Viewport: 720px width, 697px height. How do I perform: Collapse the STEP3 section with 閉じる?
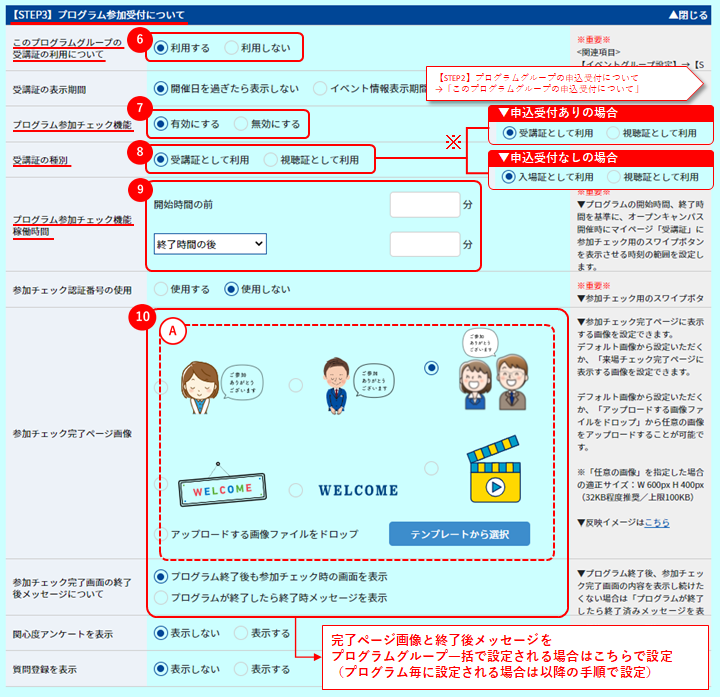[x=688, y=15]
